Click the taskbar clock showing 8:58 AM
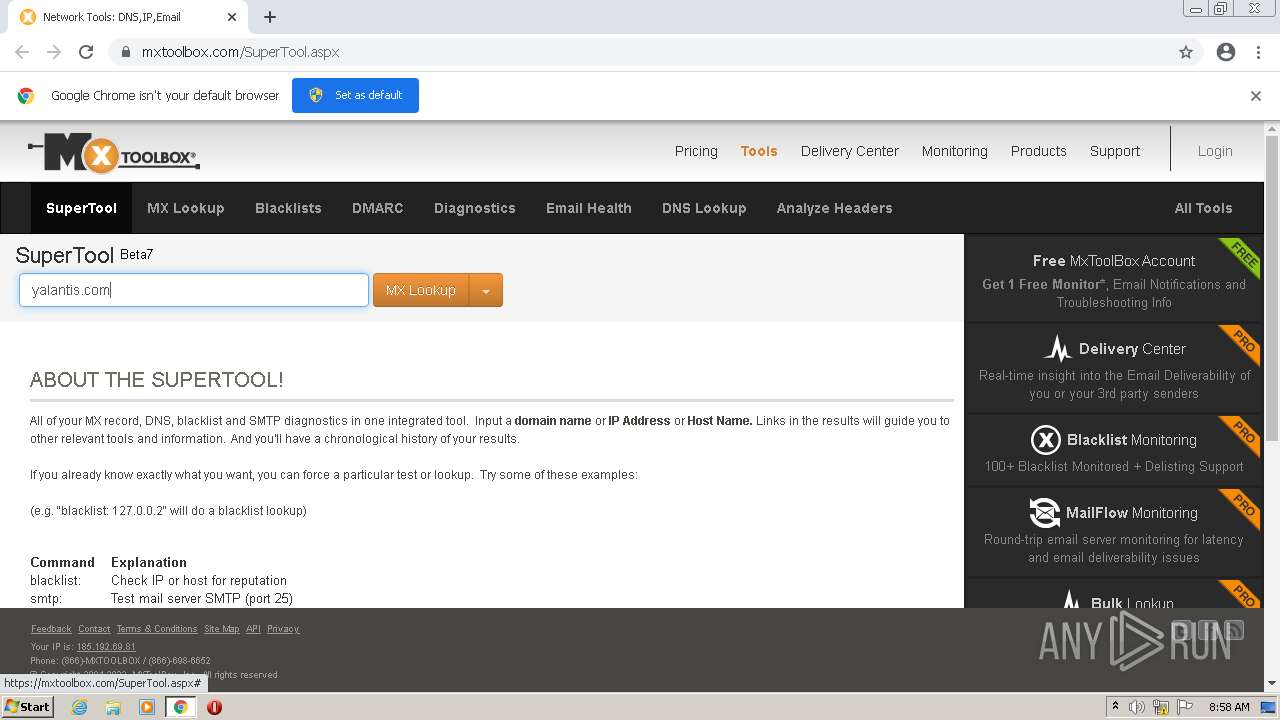The image size is (1280, 720). click(x=1229, y=707)
